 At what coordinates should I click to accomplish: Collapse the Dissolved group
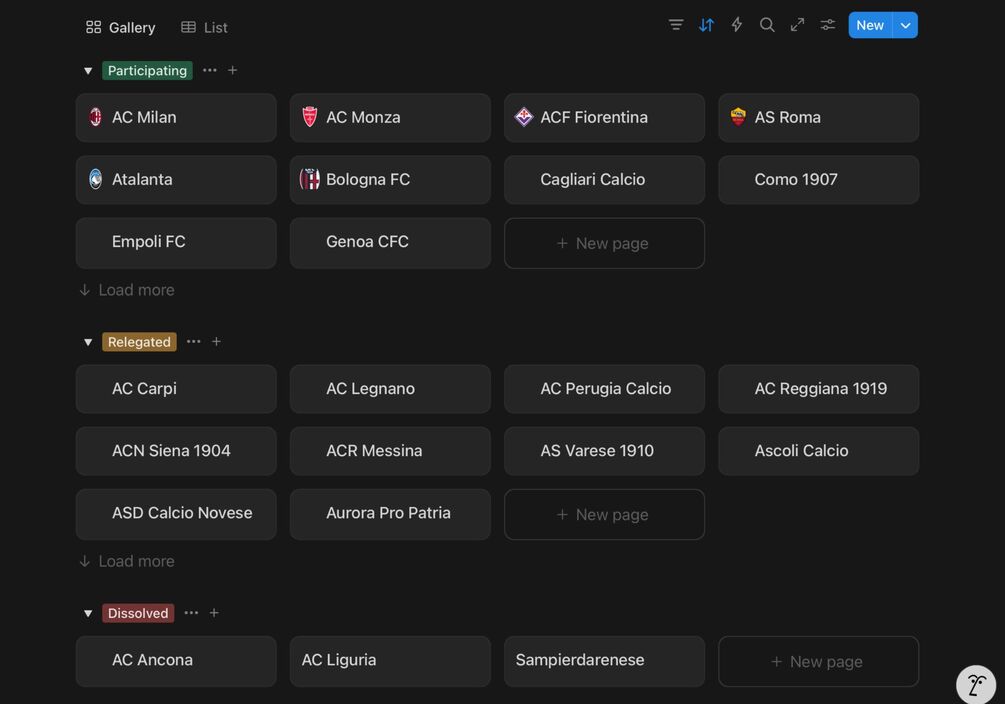coord(88,613)
